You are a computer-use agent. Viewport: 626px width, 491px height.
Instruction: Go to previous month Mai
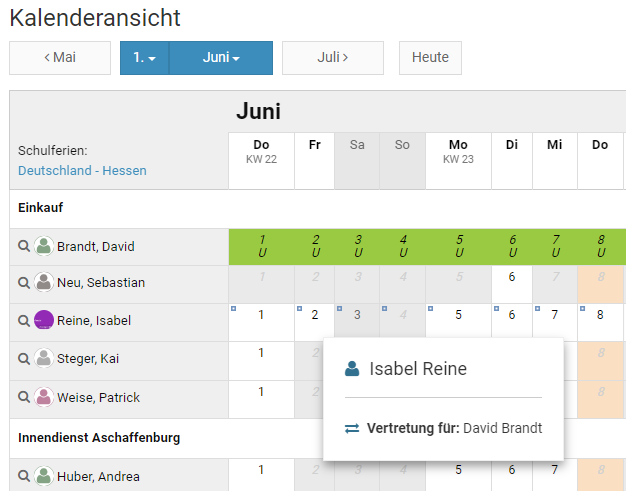[x=60, y=58]
